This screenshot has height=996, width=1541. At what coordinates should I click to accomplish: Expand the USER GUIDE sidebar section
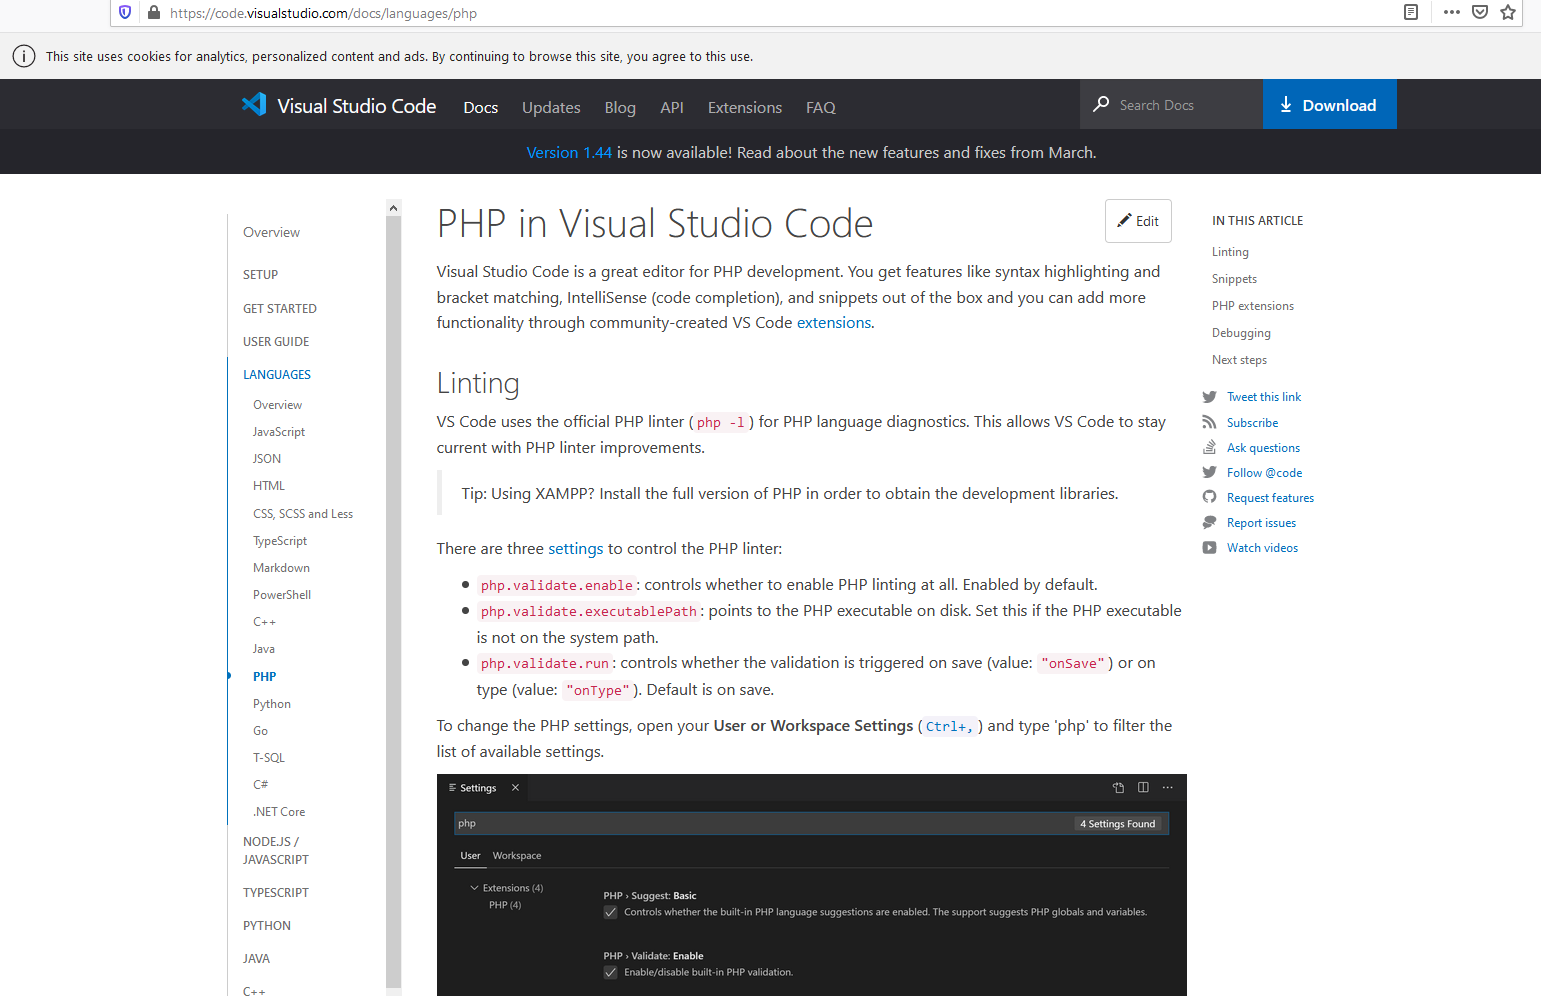(276, 342)
